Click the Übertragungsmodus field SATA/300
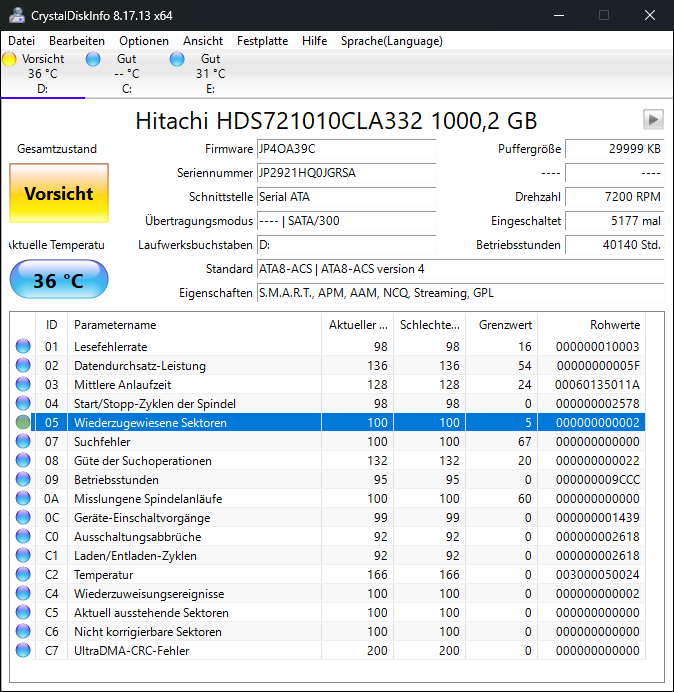Screen dimensions: 674x692 346,221
